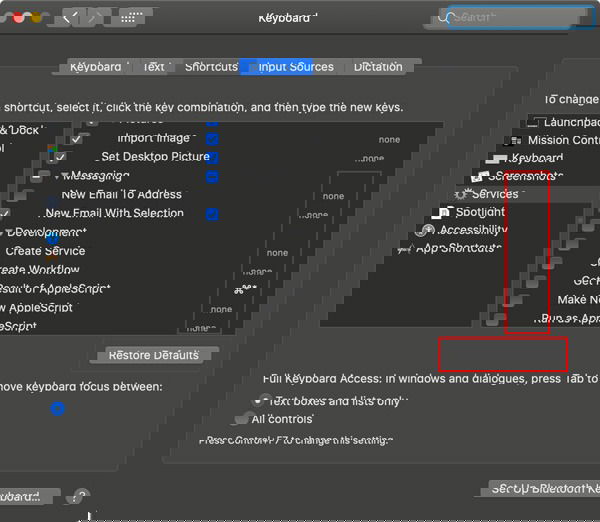
Task: Select the 'Mission Control' category label
Action: pyautogui.click(x=564, y=140)
